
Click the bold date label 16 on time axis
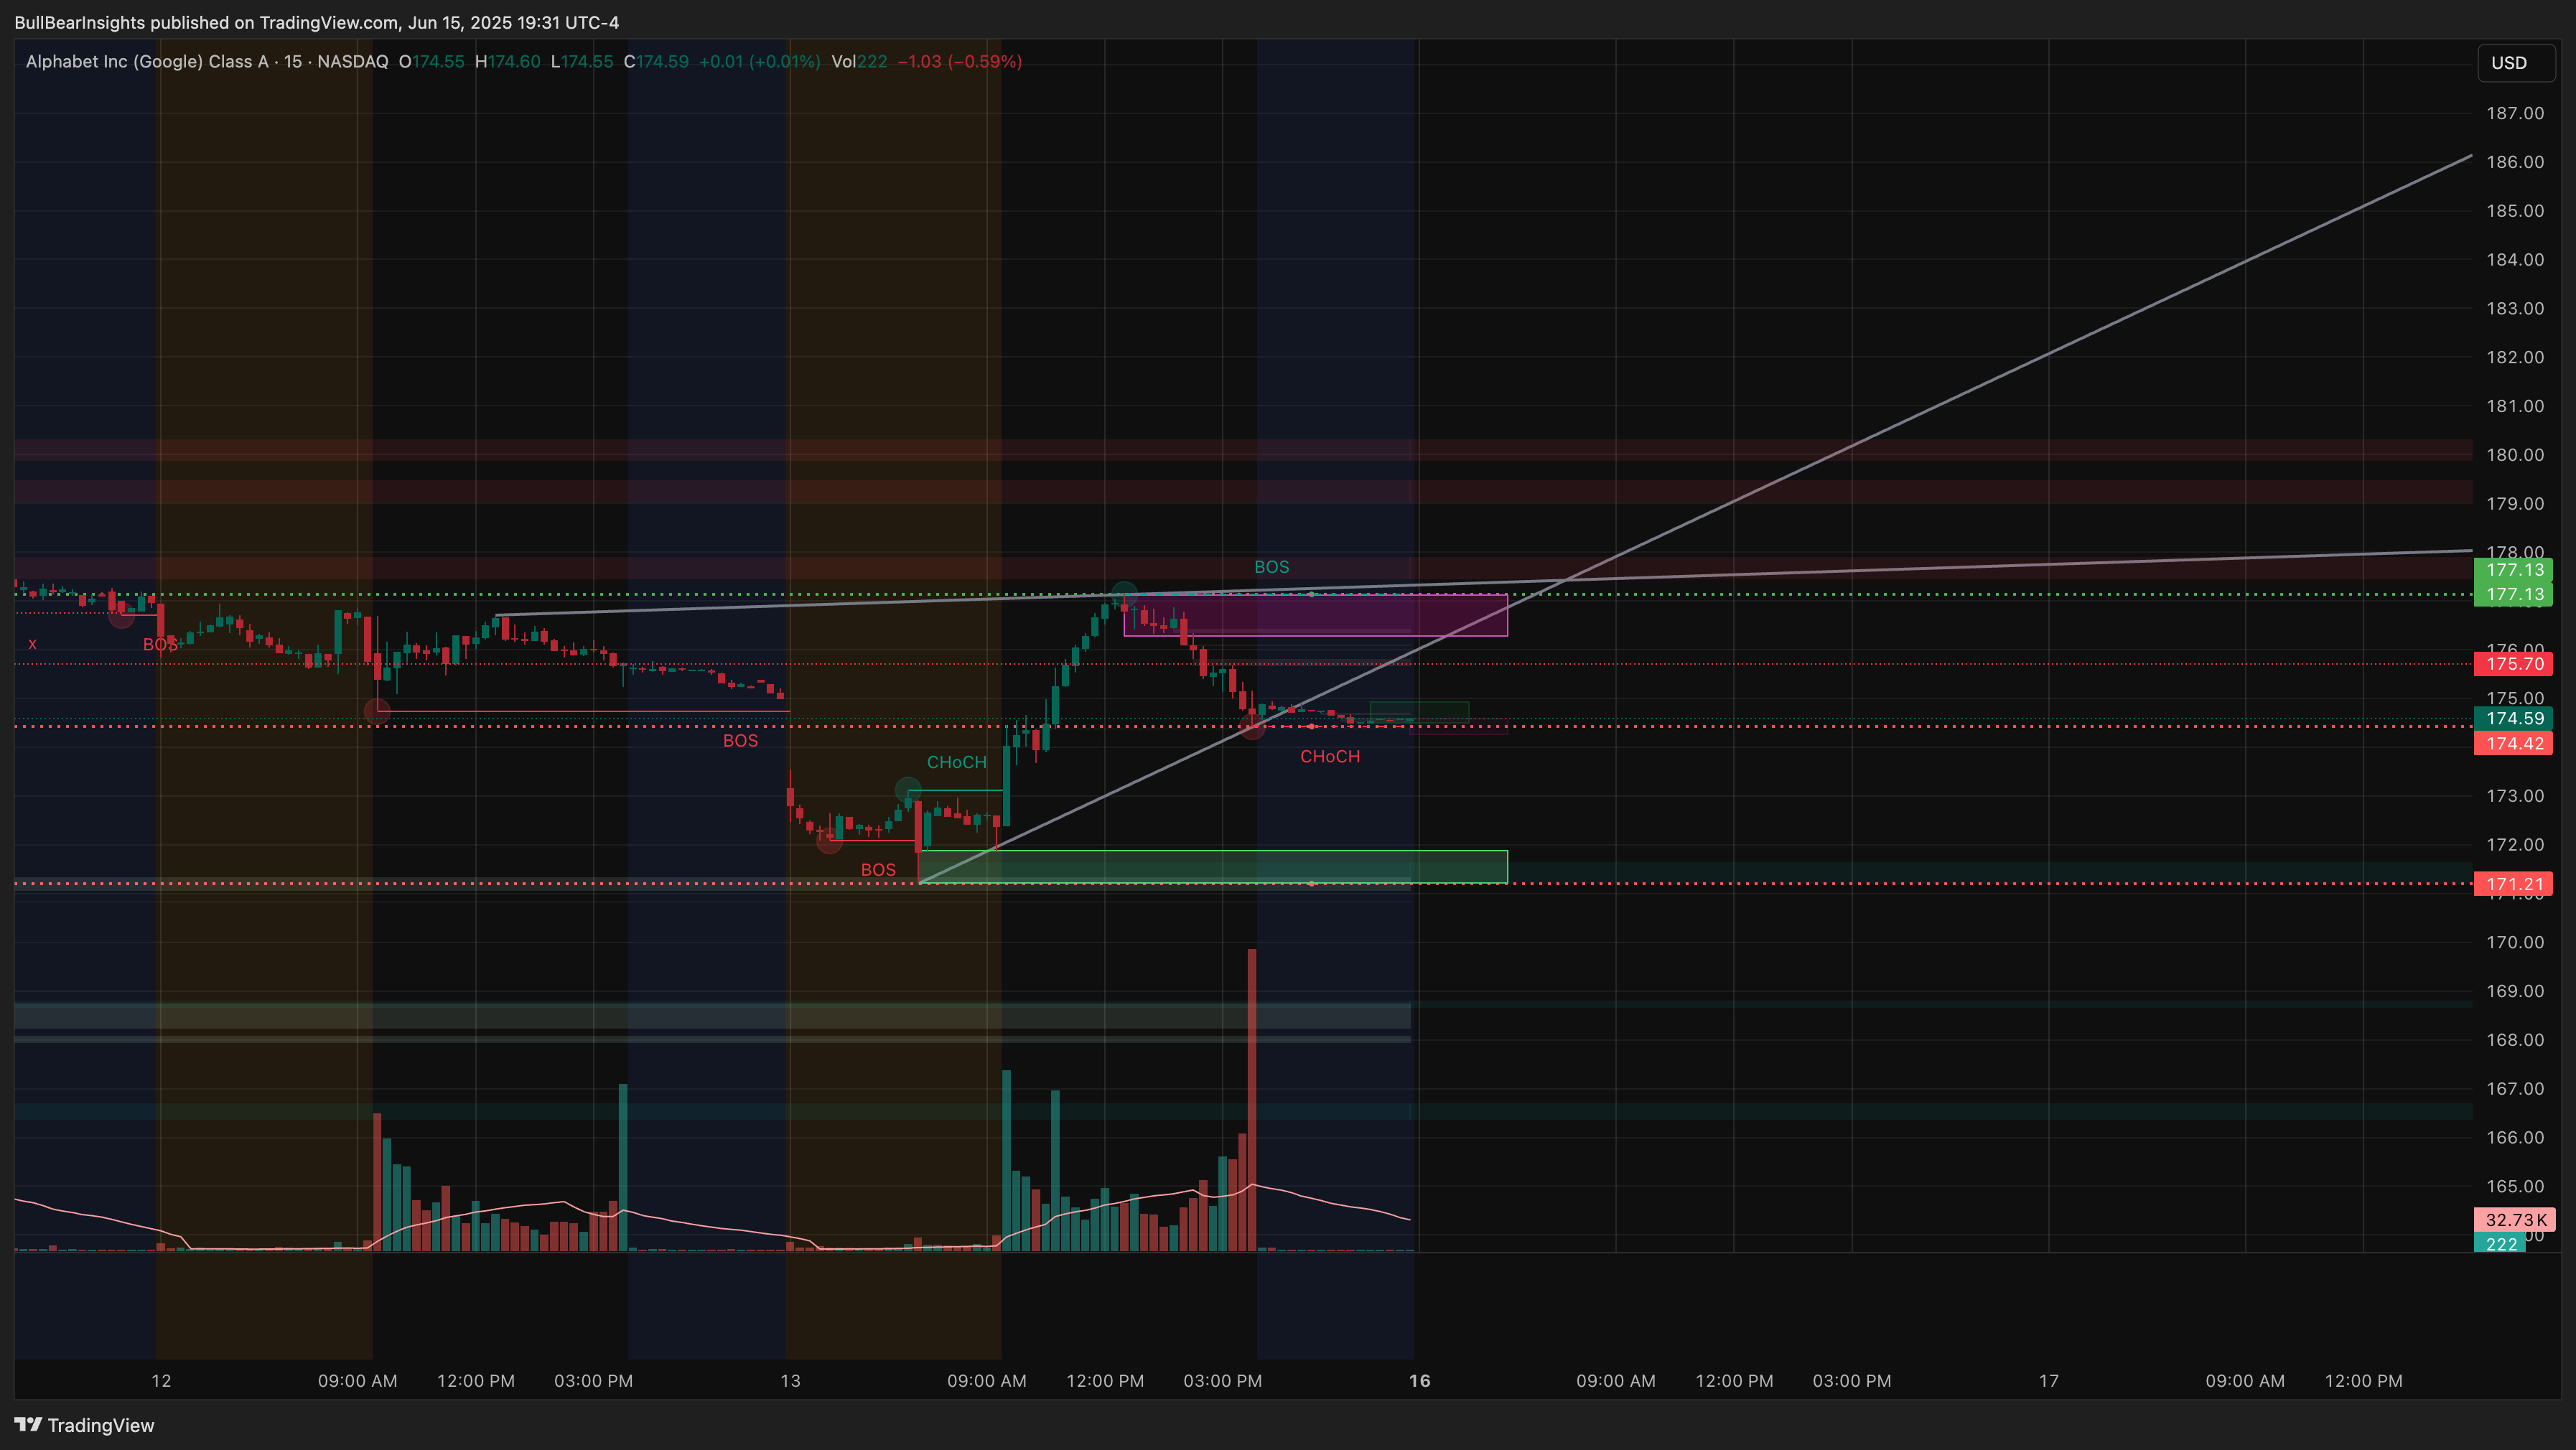coord(1419,1381)
